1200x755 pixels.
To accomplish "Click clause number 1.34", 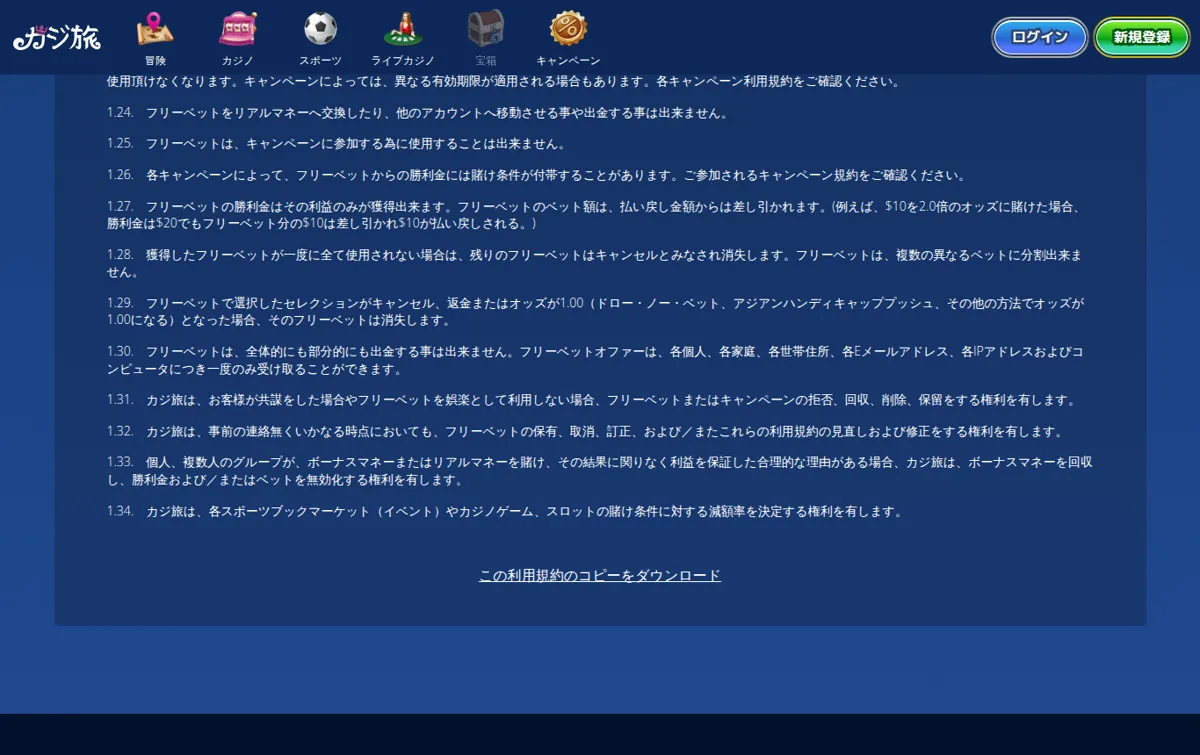I will 120,512.
